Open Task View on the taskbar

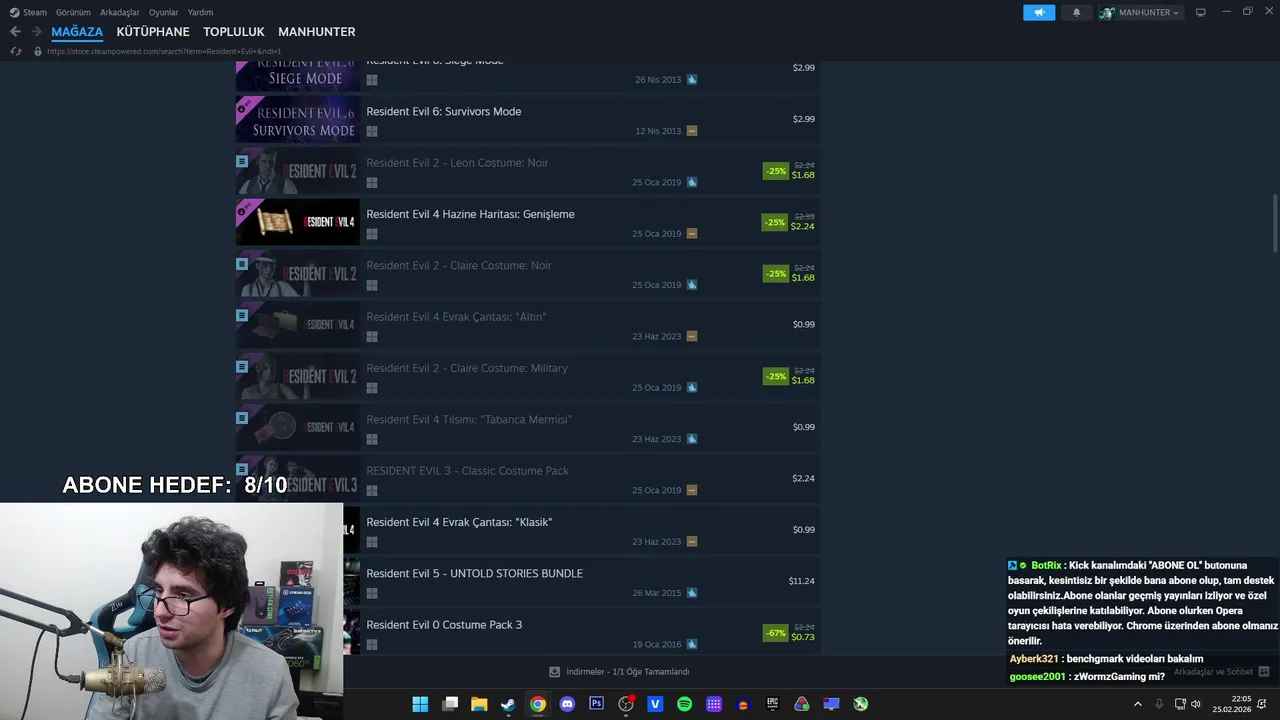(x=450, y=704)
